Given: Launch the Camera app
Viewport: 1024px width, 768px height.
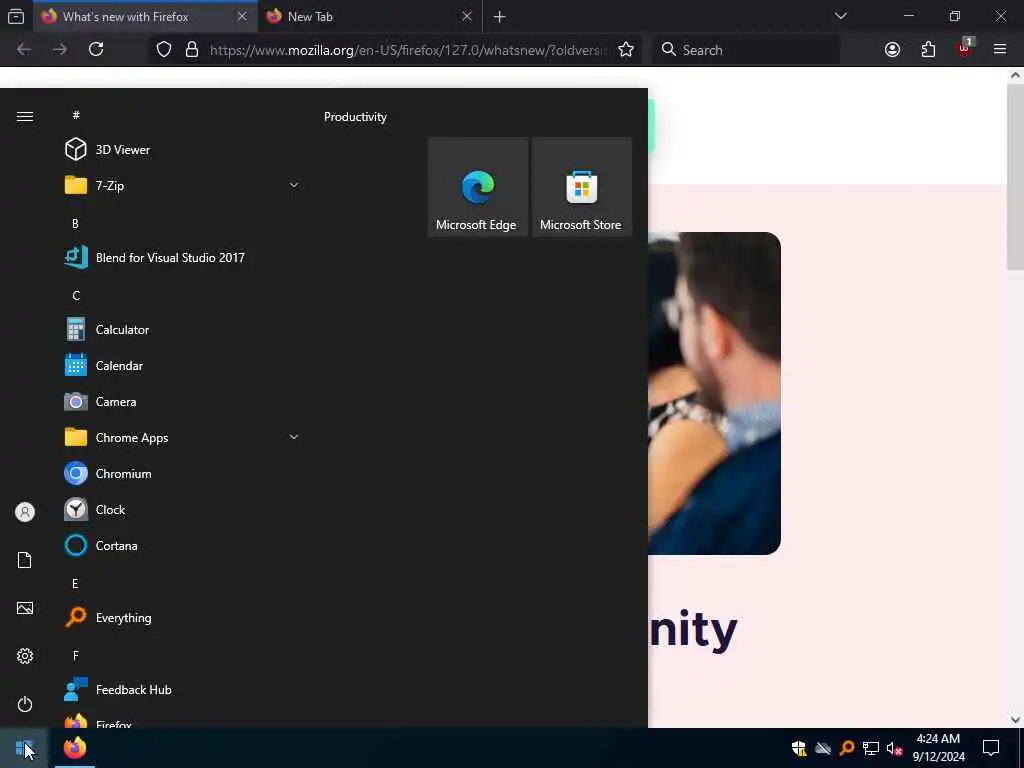Looking at the screenshot, I should [182, 402].
